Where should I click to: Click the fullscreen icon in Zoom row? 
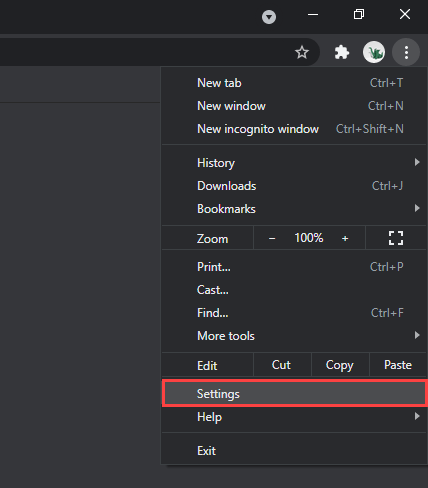click(x=396, y=238)
